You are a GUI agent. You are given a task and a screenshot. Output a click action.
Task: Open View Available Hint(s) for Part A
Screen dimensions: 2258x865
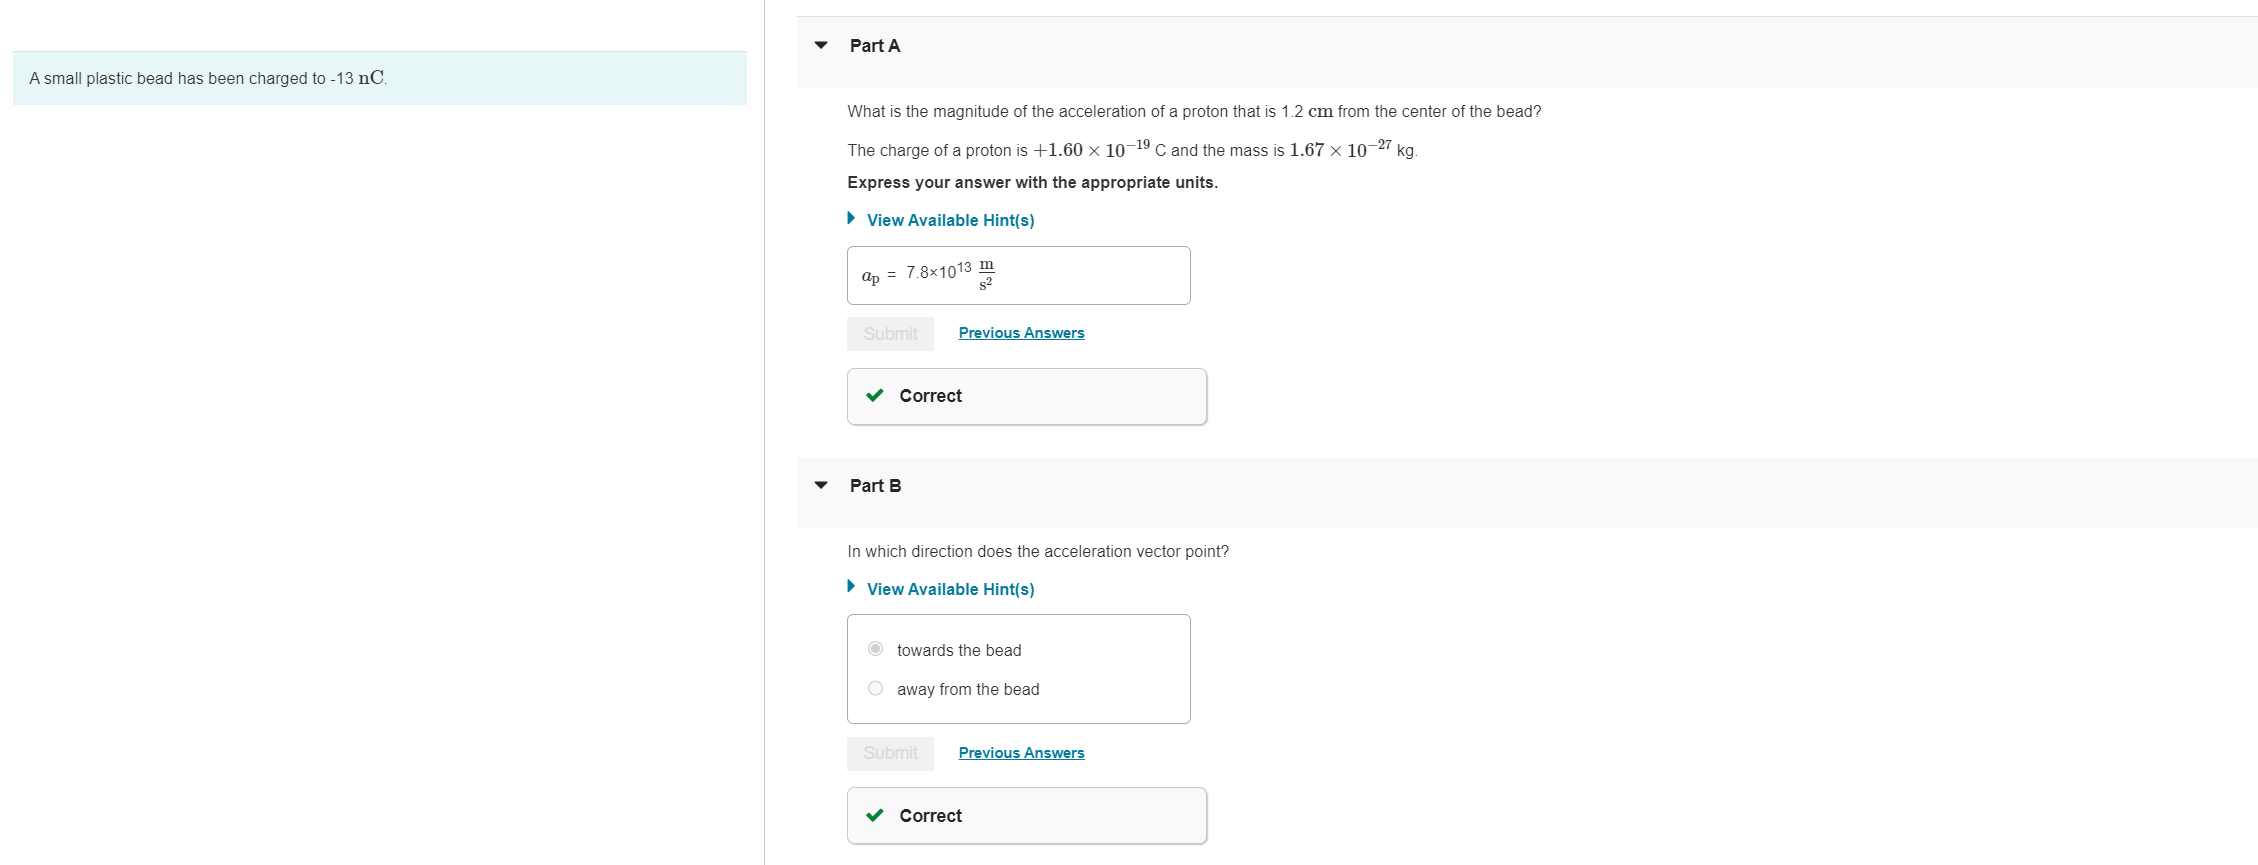(x=950, y=219)
